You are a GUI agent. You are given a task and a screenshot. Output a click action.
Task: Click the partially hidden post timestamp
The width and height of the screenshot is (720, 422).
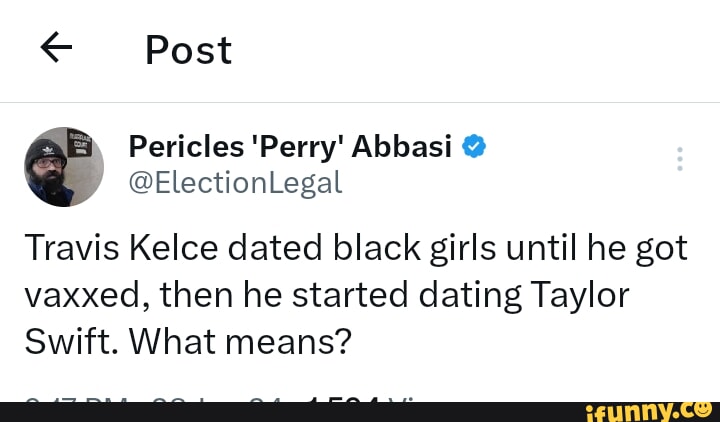(150, 398)
